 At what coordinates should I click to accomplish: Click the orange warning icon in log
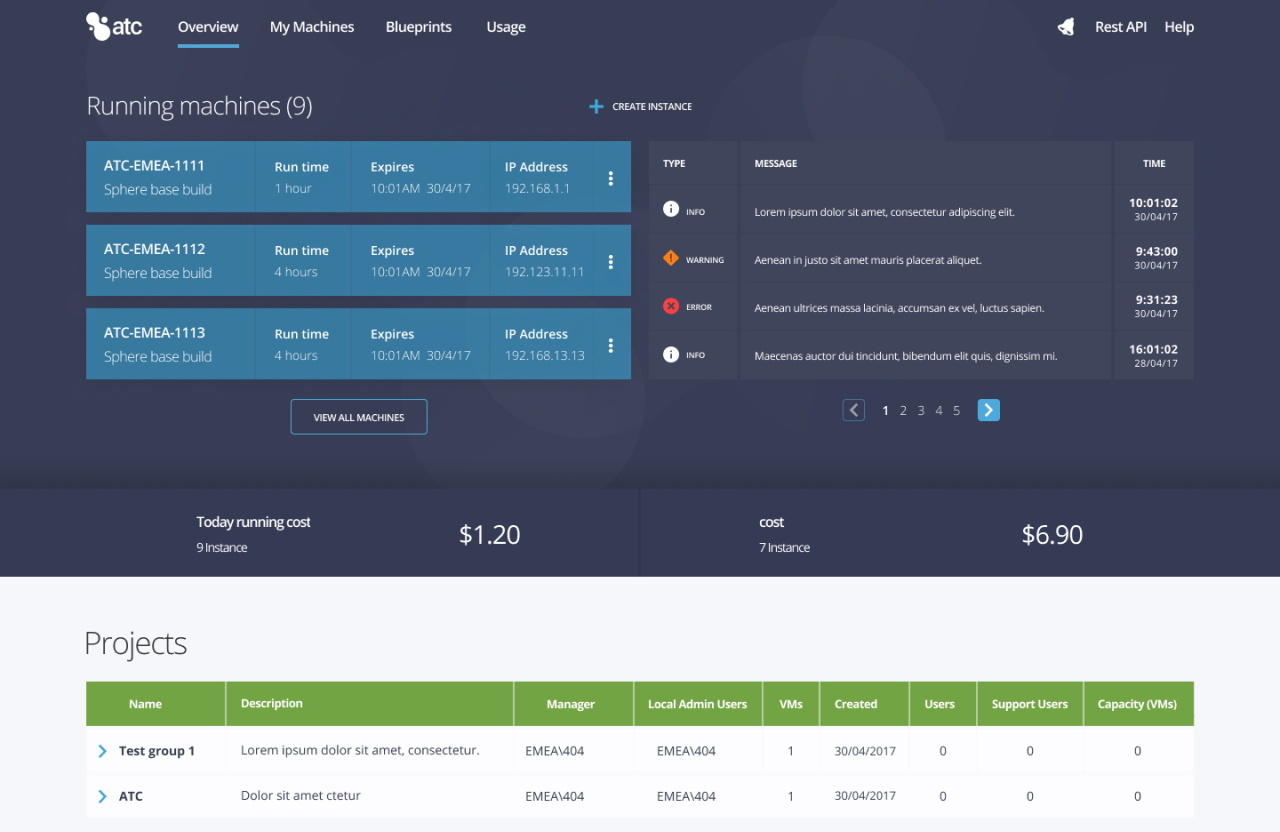pyautogui.click(x=671, y=259)
